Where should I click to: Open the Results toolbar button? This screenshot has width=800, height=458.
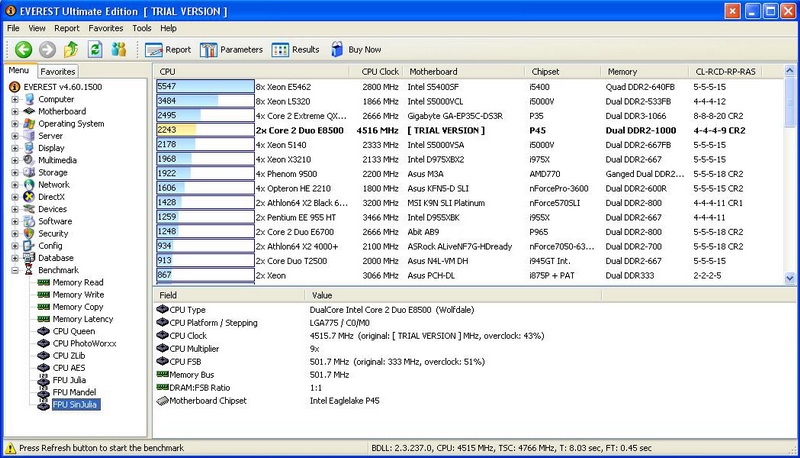coord(296,49)
